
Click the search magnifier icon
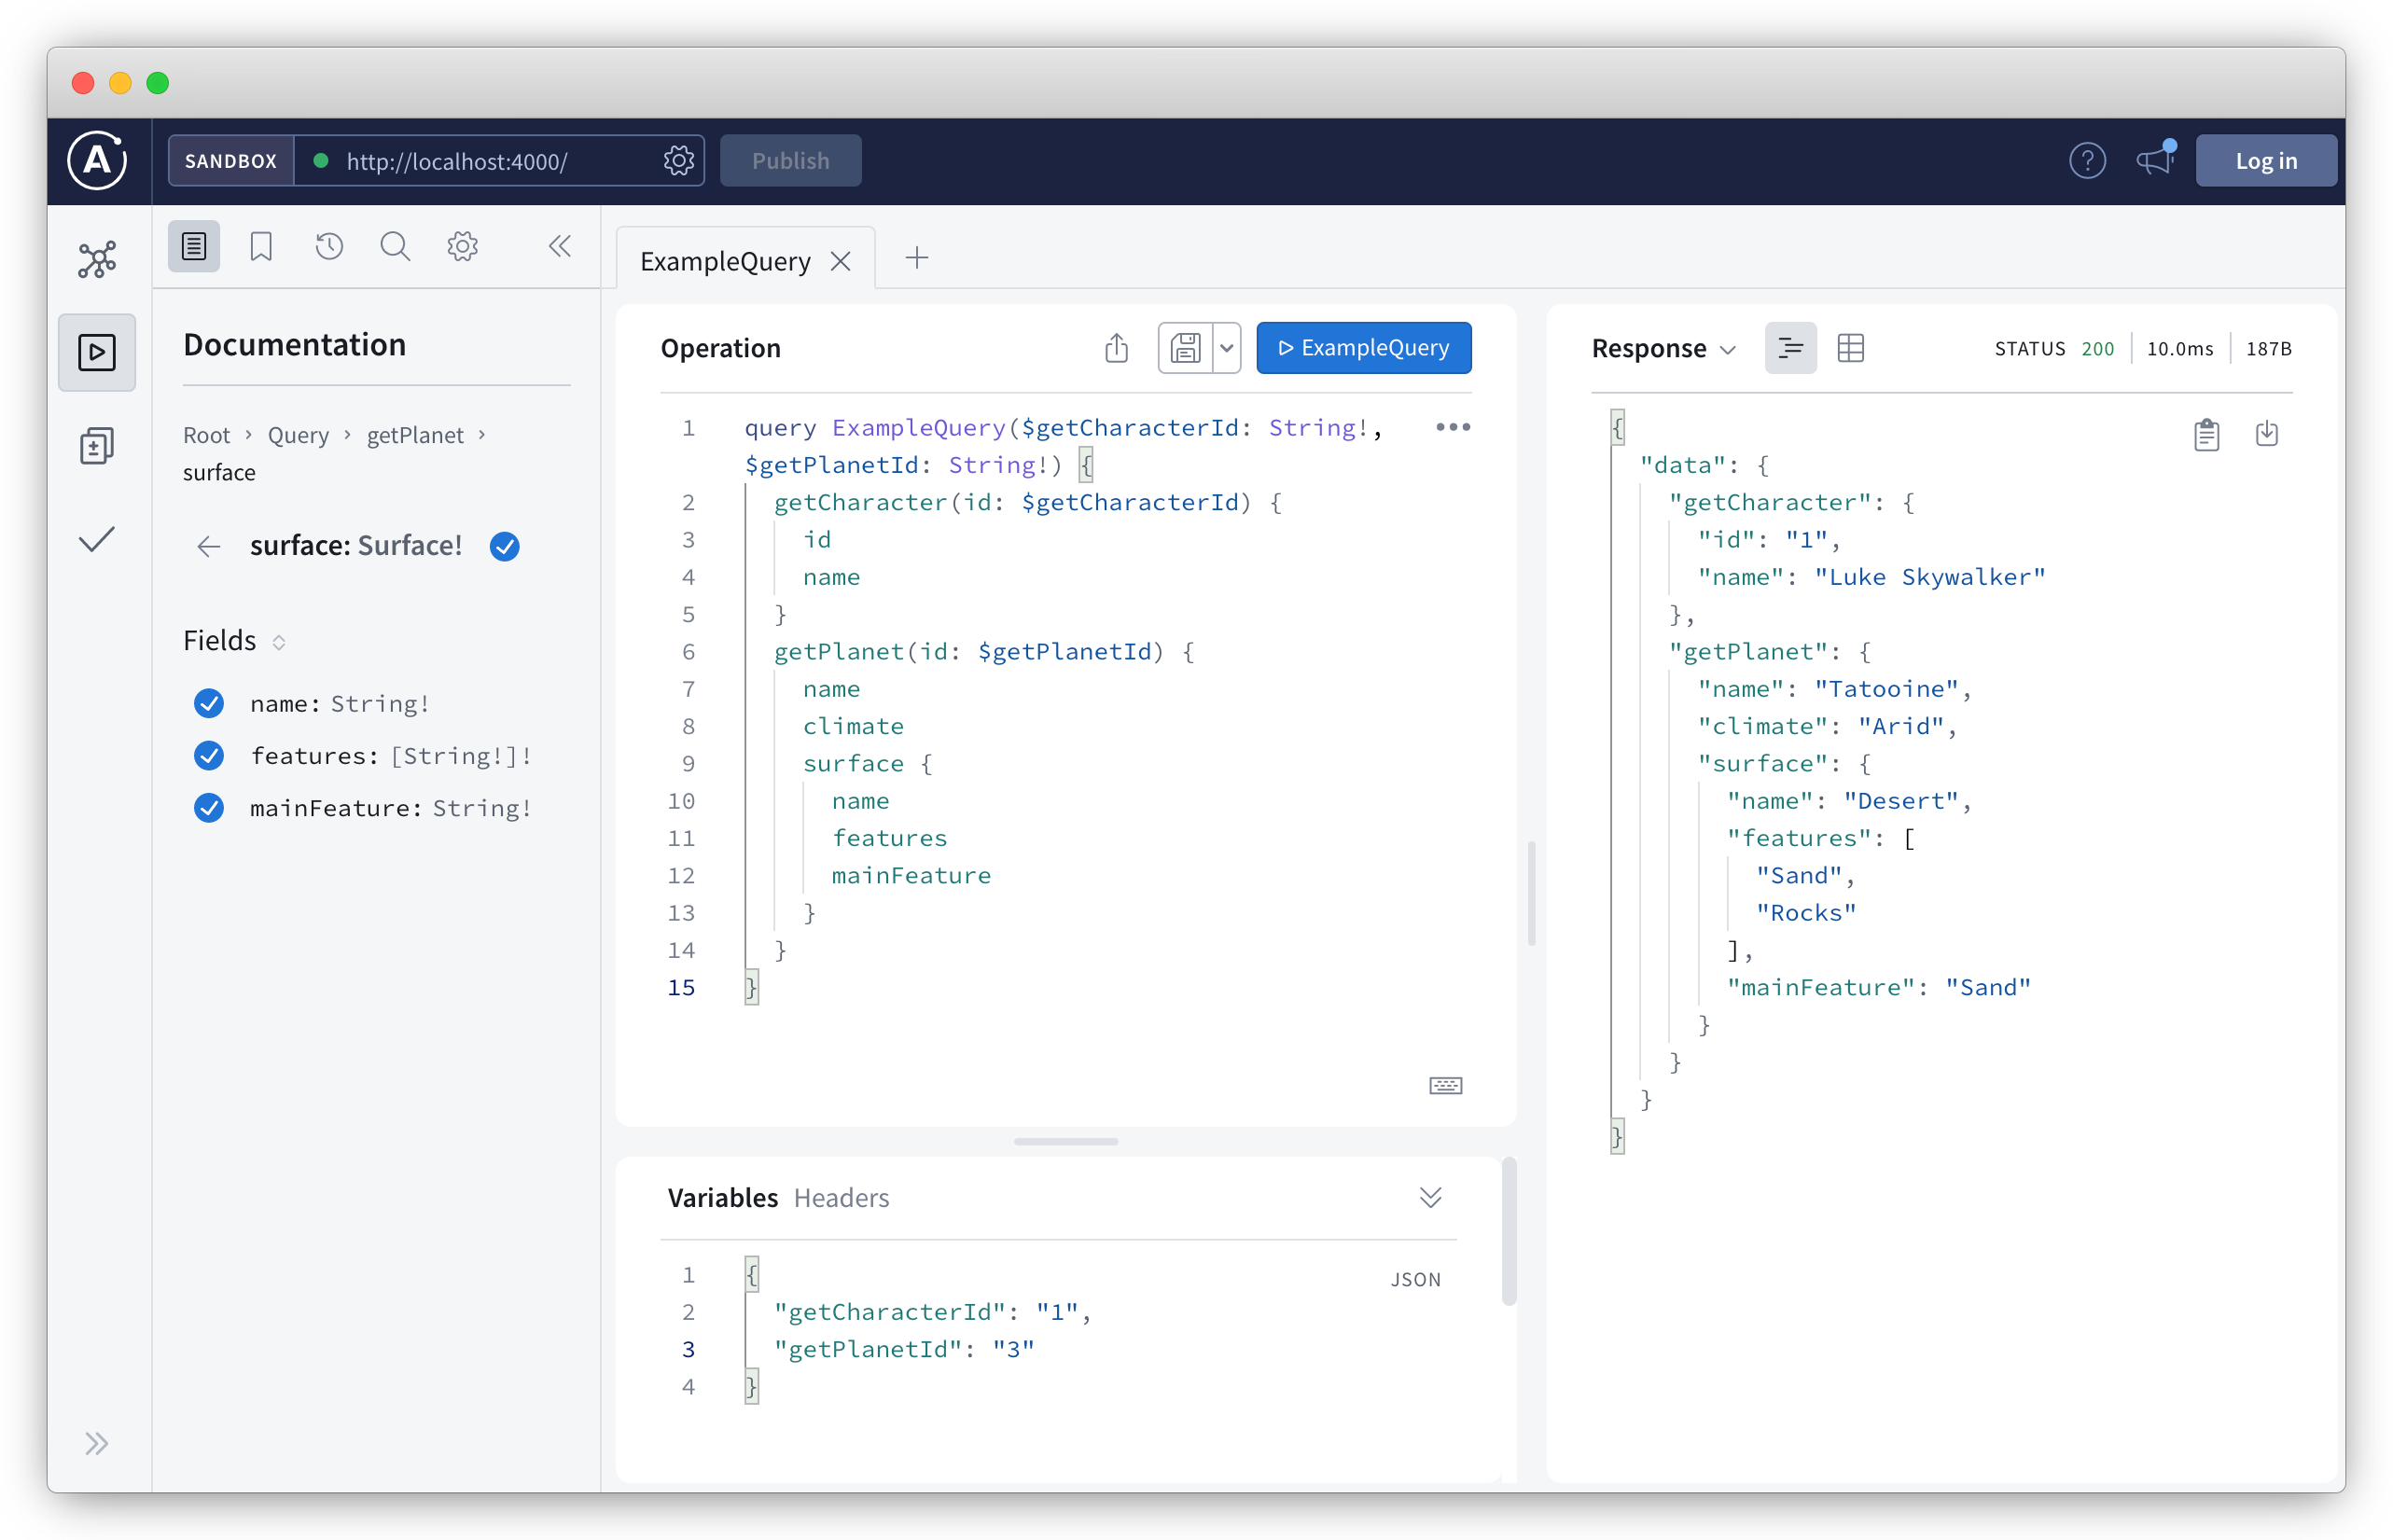pos(395,246)
